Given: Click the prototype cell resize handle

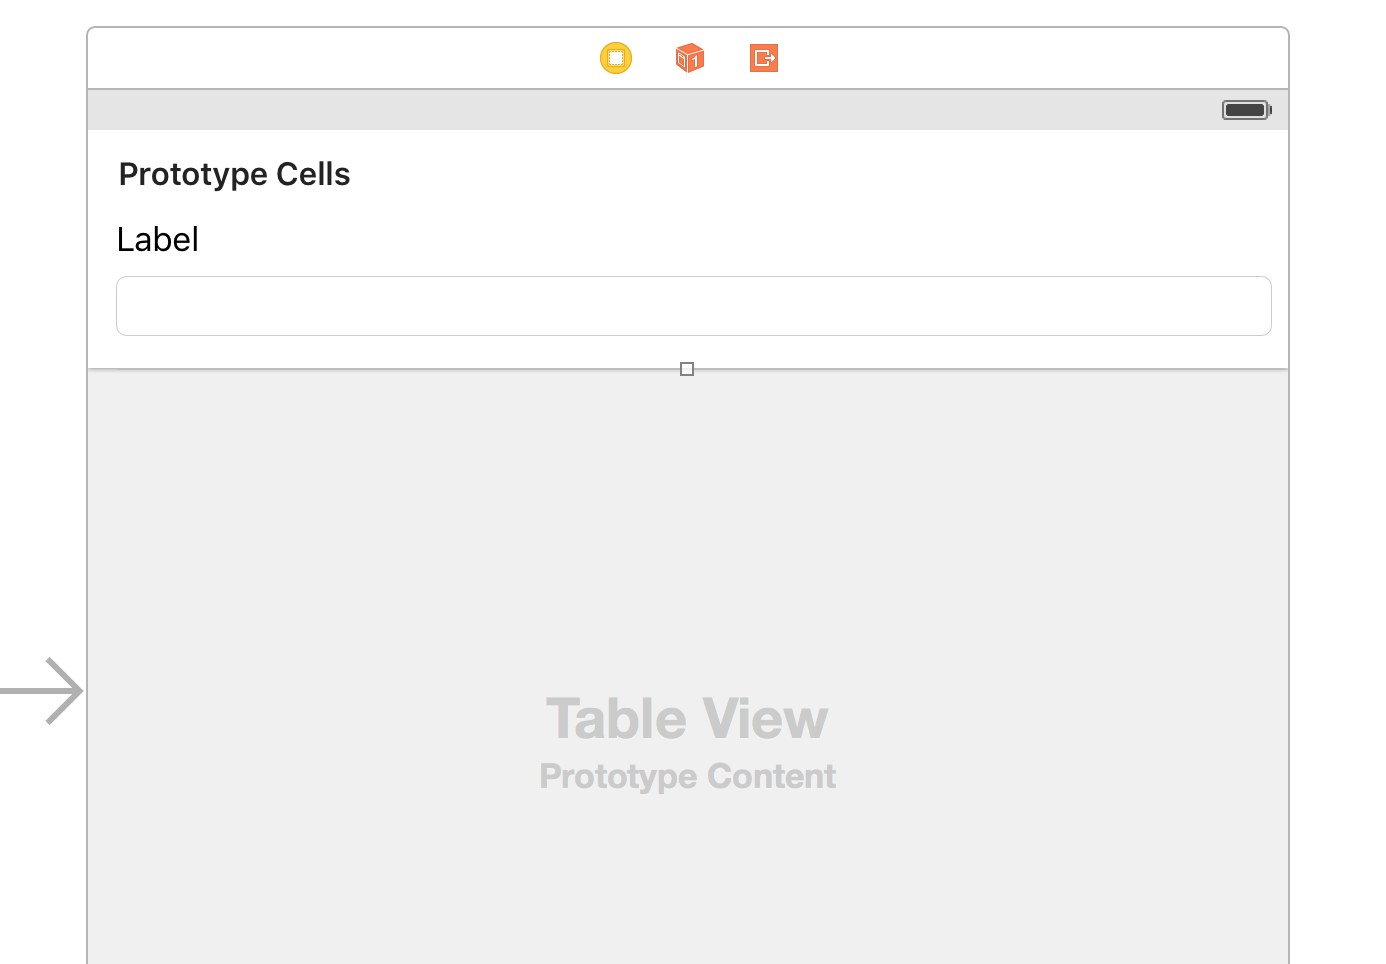Looking at the screenshot, I should pos(687,369).
